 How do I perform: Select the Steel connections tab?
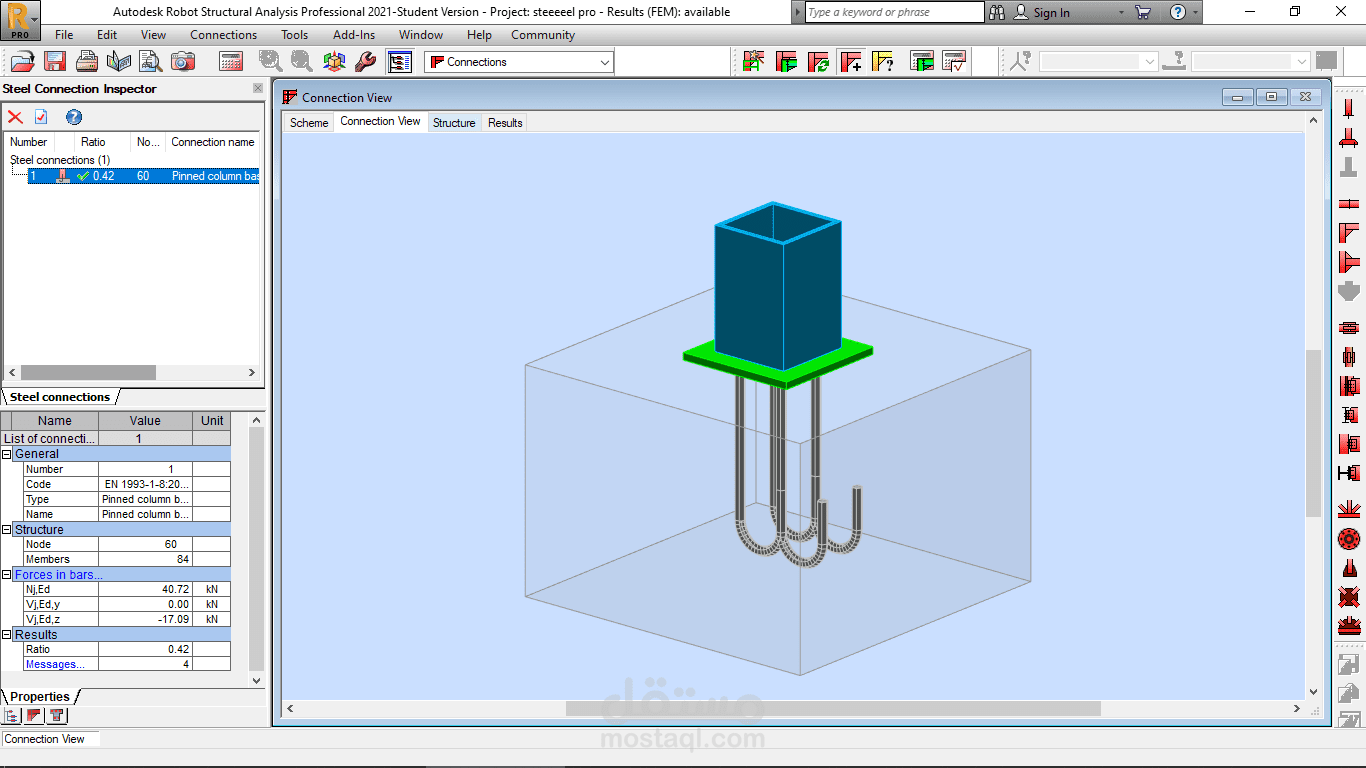pyautogui.click(x=60, y=397)
